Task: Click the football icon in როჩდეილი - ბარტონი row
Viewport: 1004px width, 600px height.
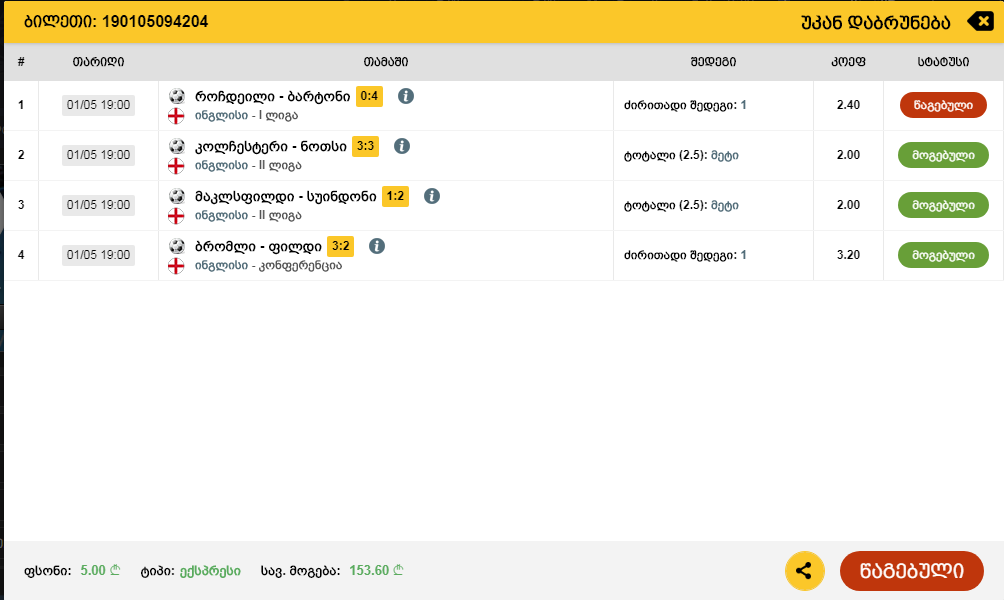Action: (177, 96)
